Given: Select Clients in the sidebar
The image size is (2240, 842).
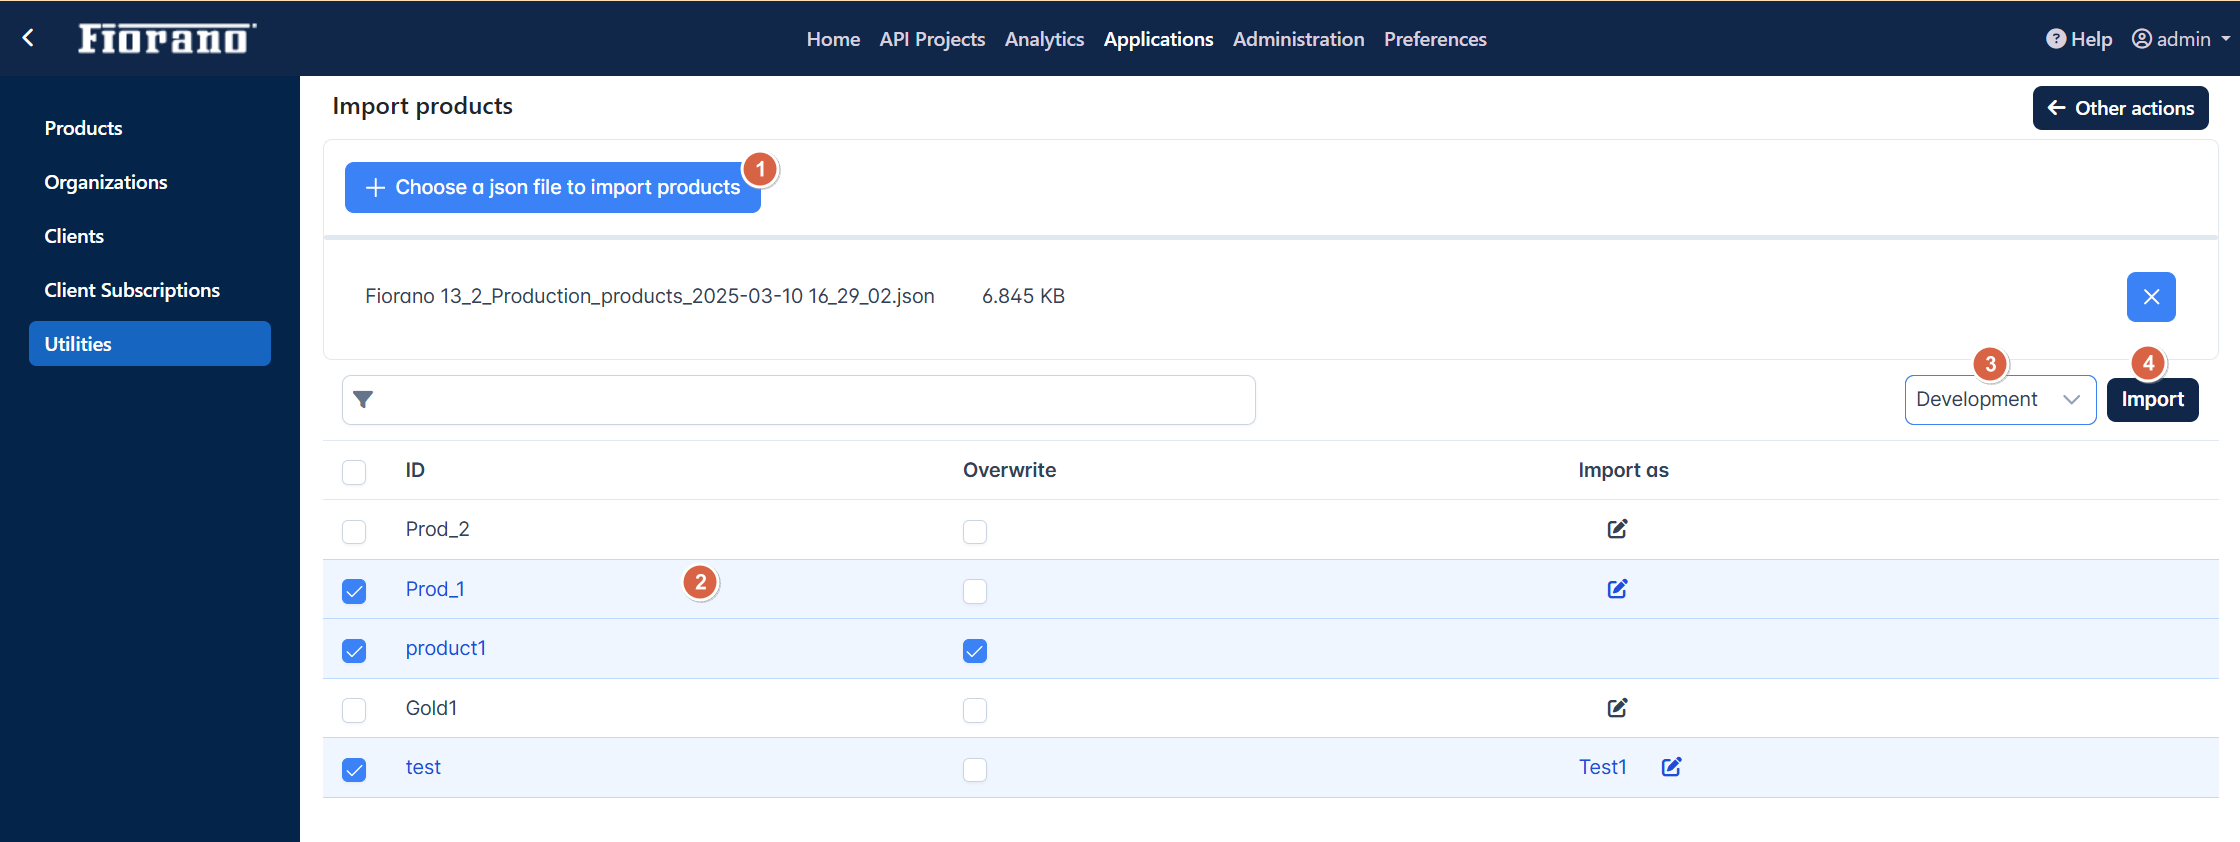Looking at the screenshot, I should [150, 236].
